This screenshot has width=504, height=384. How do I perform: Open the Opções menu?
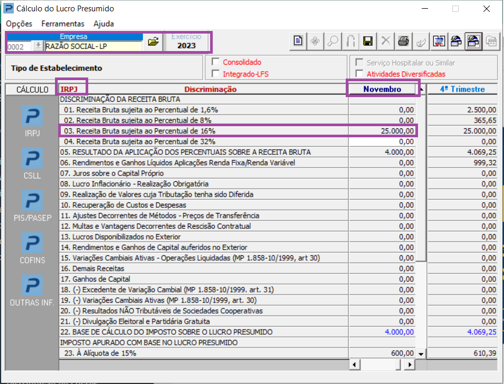(19, 24)
